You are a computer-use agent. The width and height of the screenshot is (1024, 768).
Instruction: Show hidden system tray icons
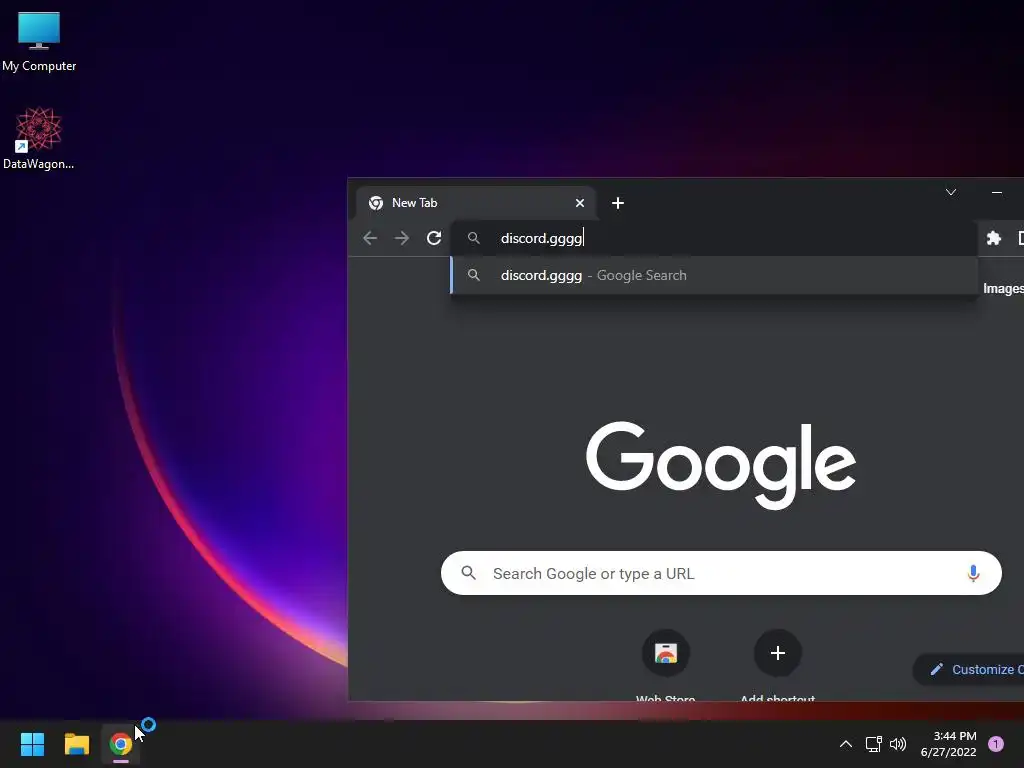(x=846, y=744)
